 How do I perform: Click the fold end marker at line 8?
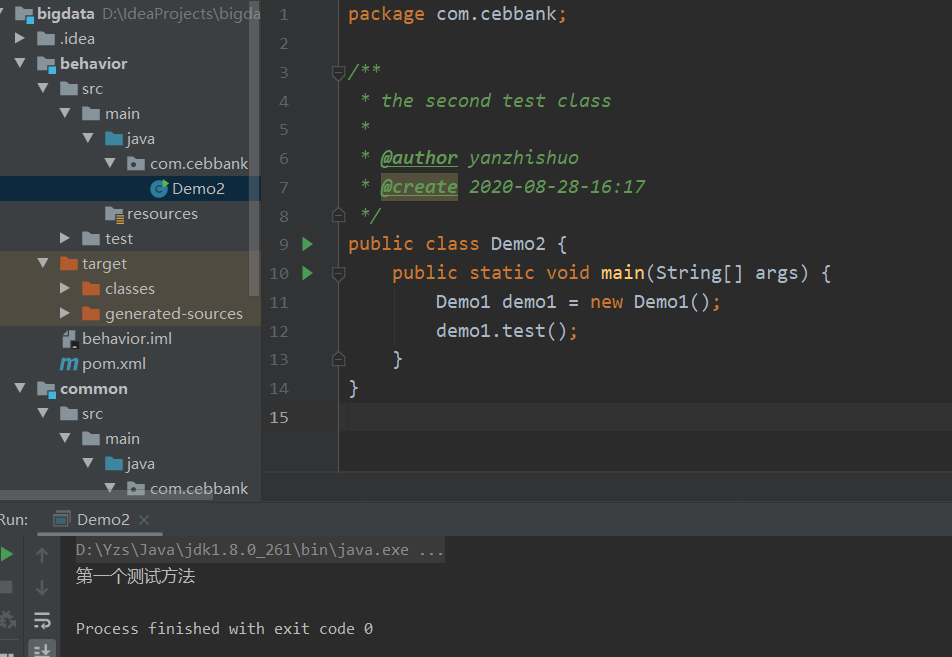click(339, 216)
